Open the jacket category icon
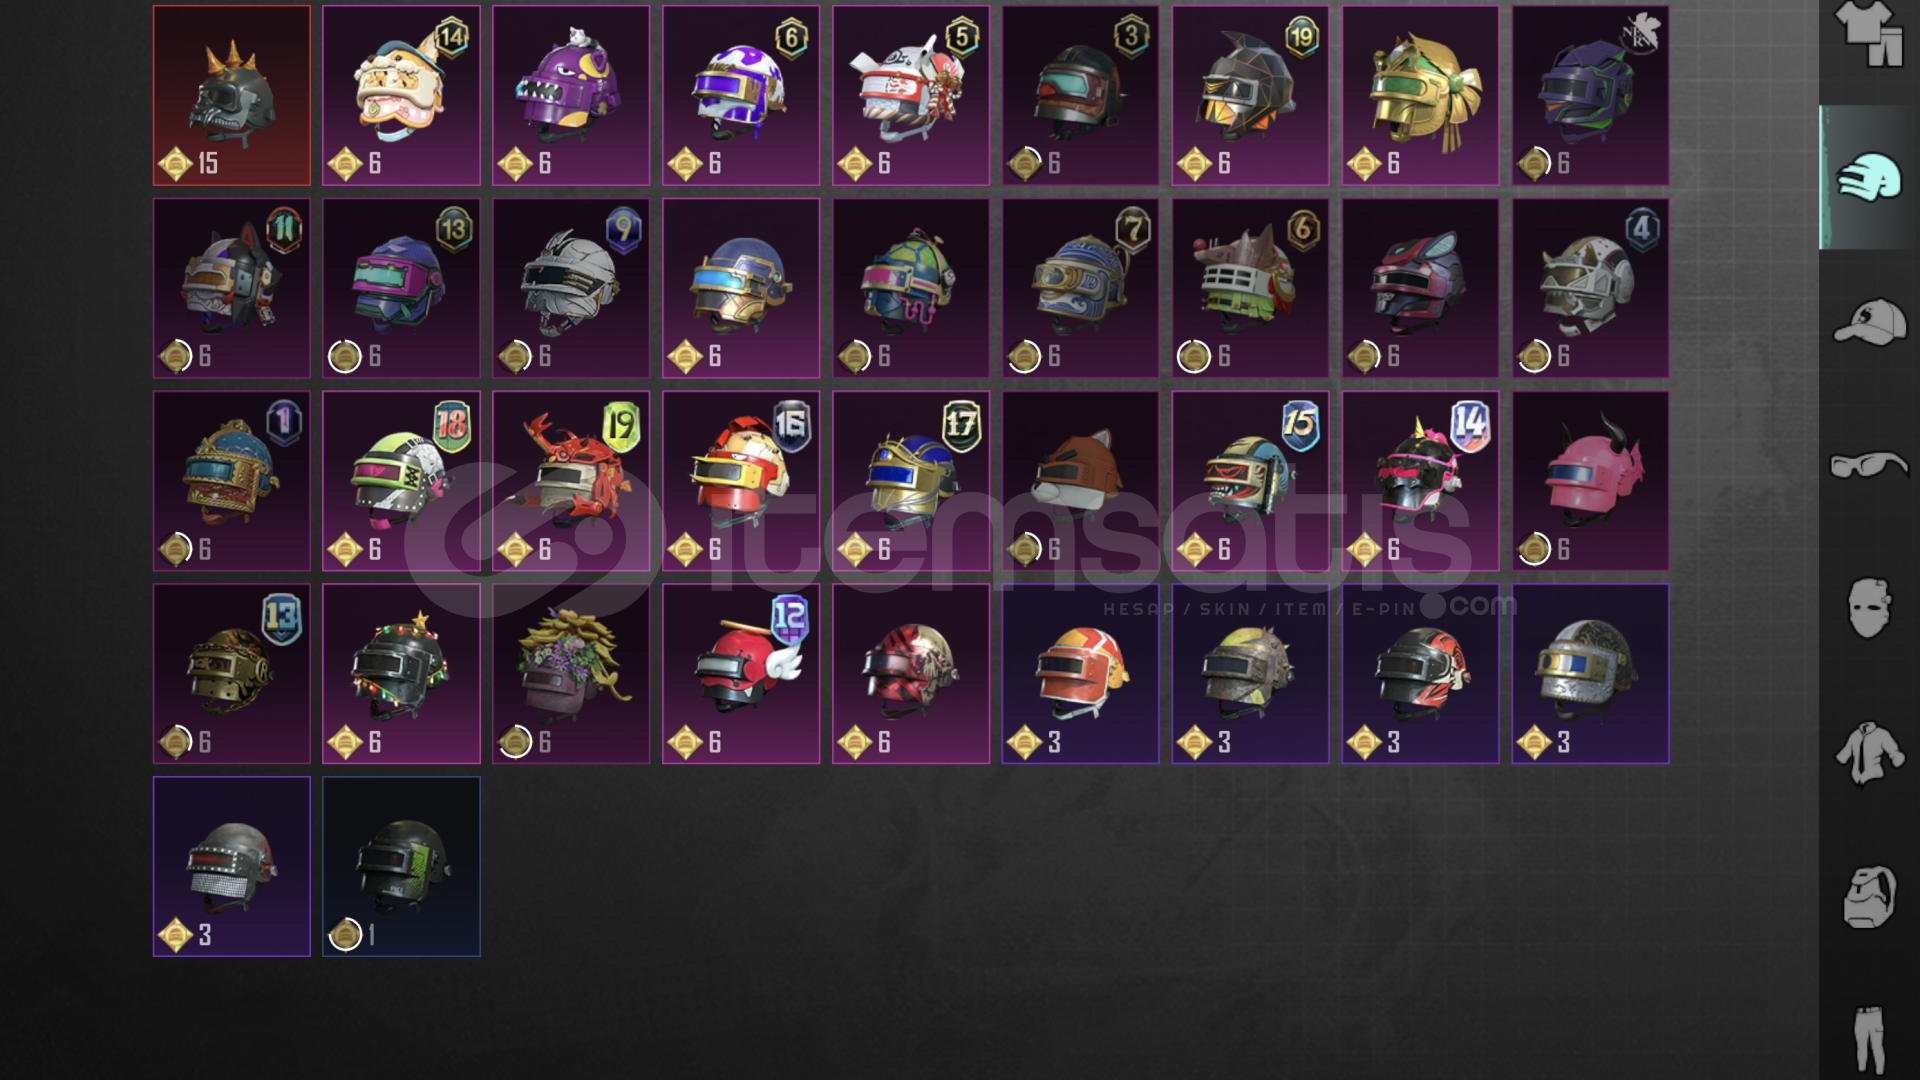1920x1080 pixels. (1868, 752)
